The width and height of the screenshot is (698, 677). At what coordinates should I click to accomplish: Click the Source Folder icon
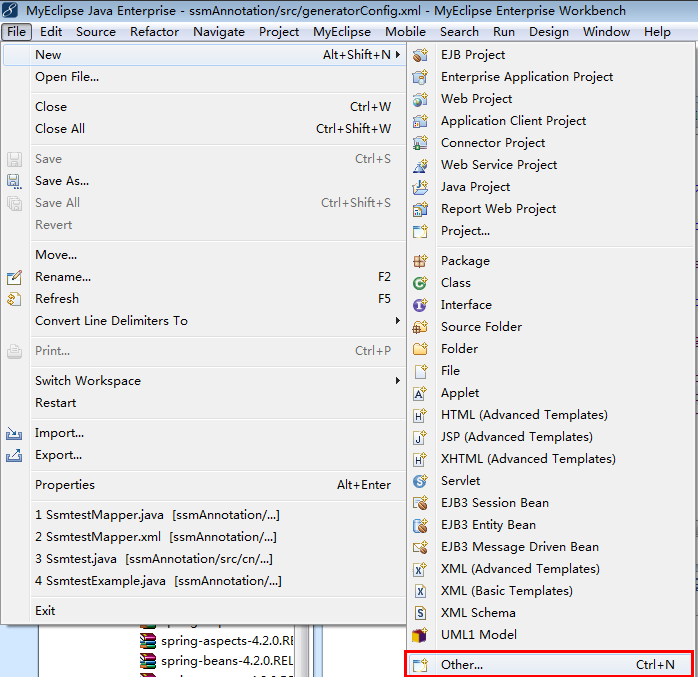420,327
